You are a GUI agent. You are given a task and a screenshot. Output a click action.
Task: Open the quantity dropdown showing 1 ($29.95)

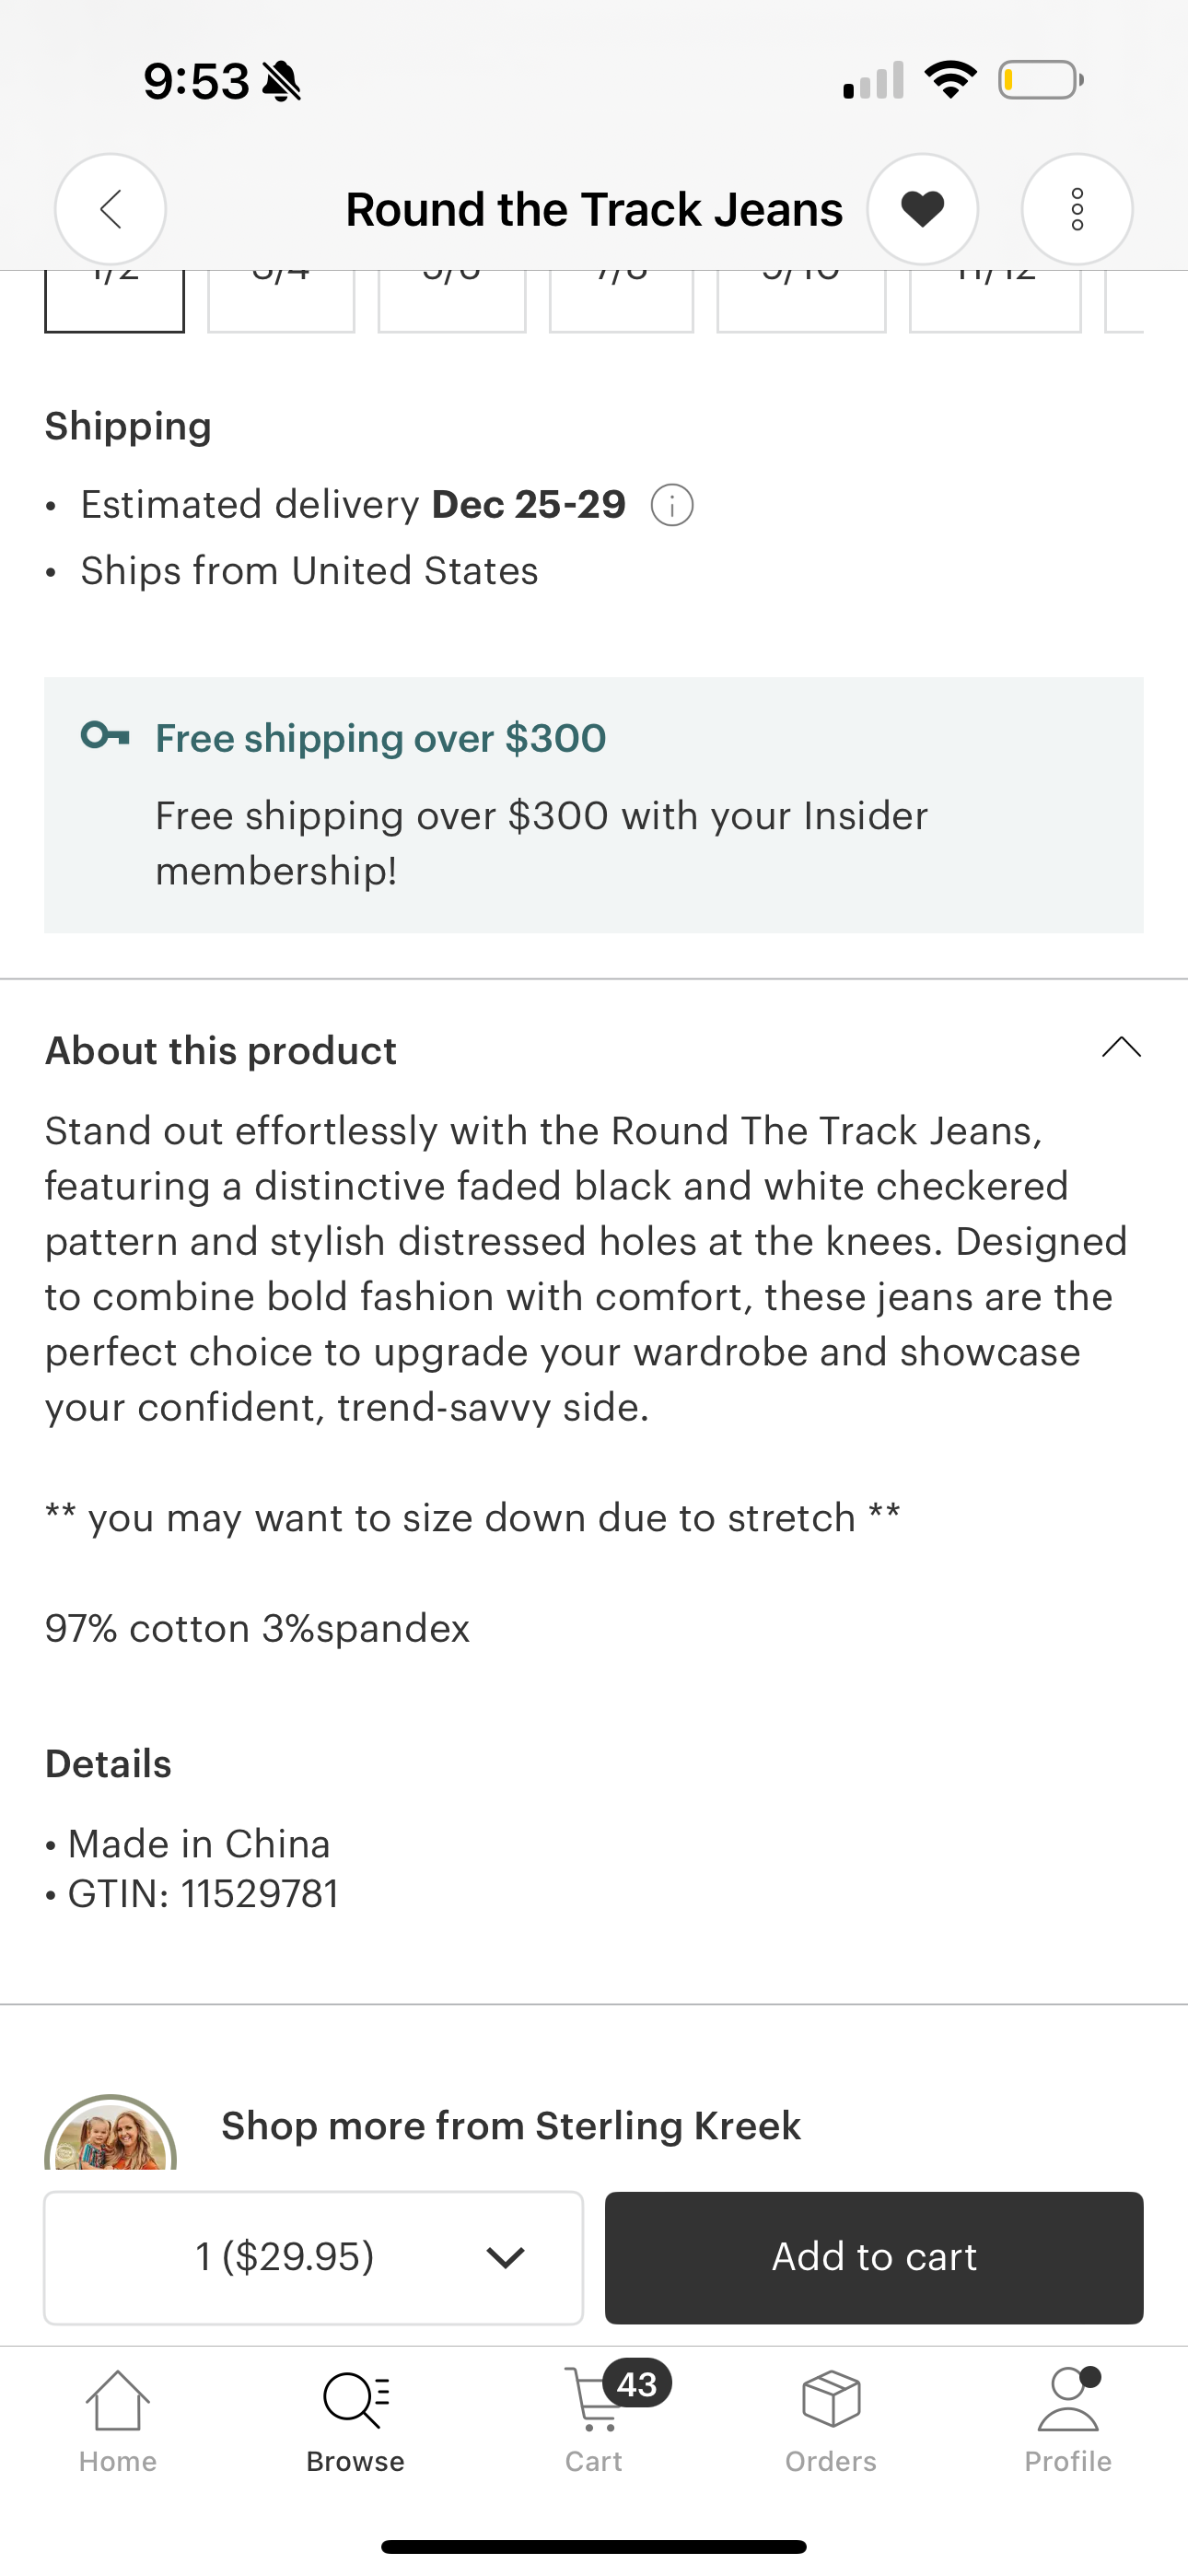click(x=313, y=2257)
